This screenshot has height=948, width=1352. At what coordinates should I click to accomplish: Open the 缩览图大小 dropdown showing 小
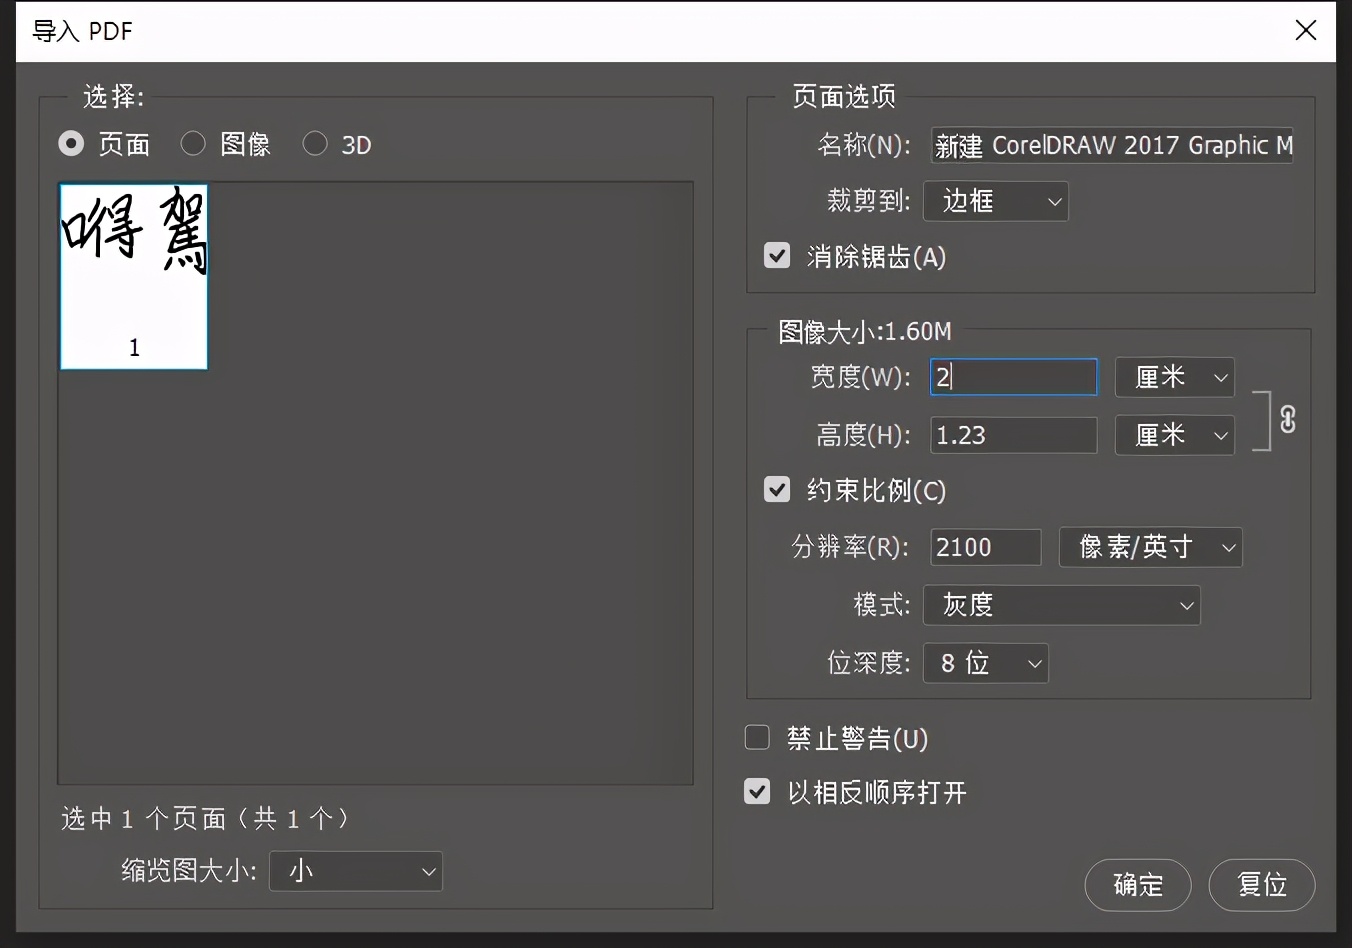pos(356,871)
